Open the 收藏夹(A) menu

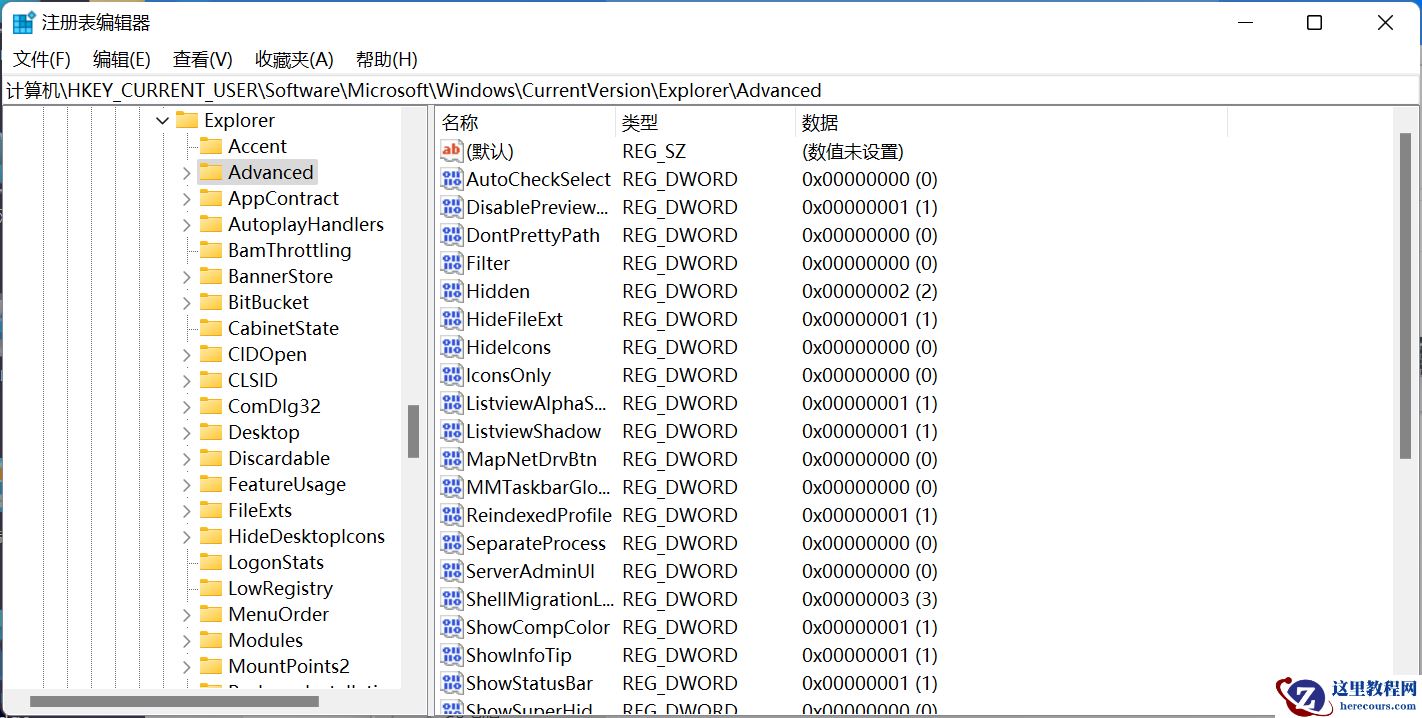292,59
